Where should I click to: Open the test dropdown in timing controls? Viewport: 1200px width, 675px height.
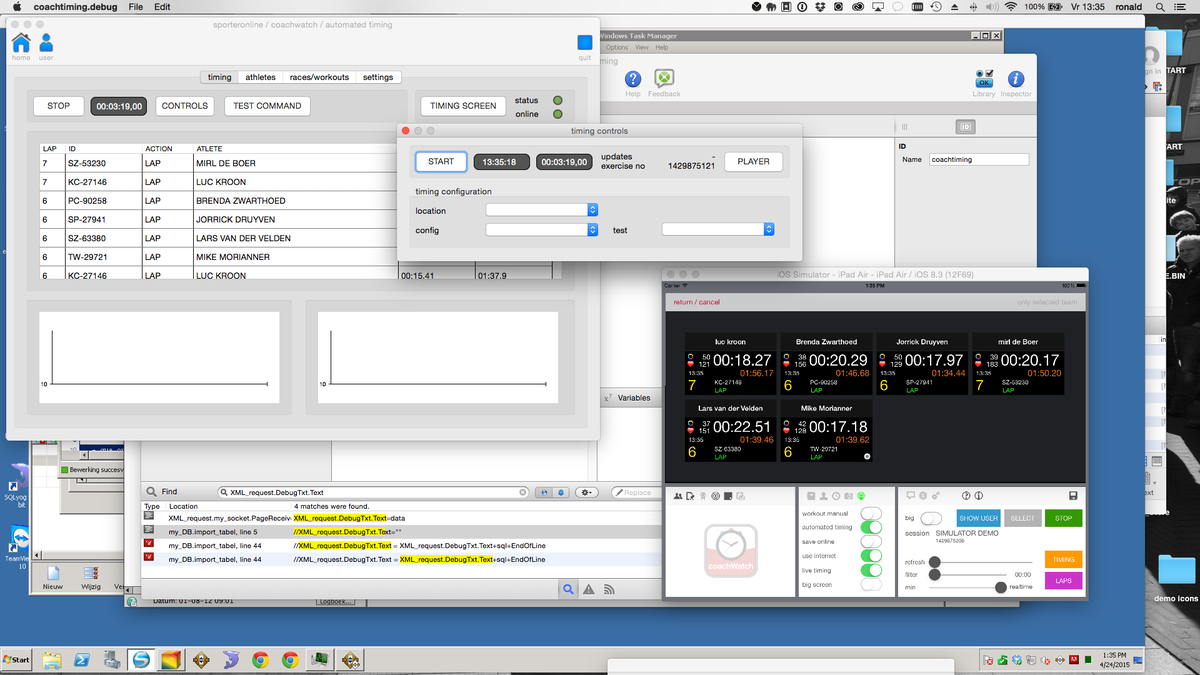coord(718,229)
